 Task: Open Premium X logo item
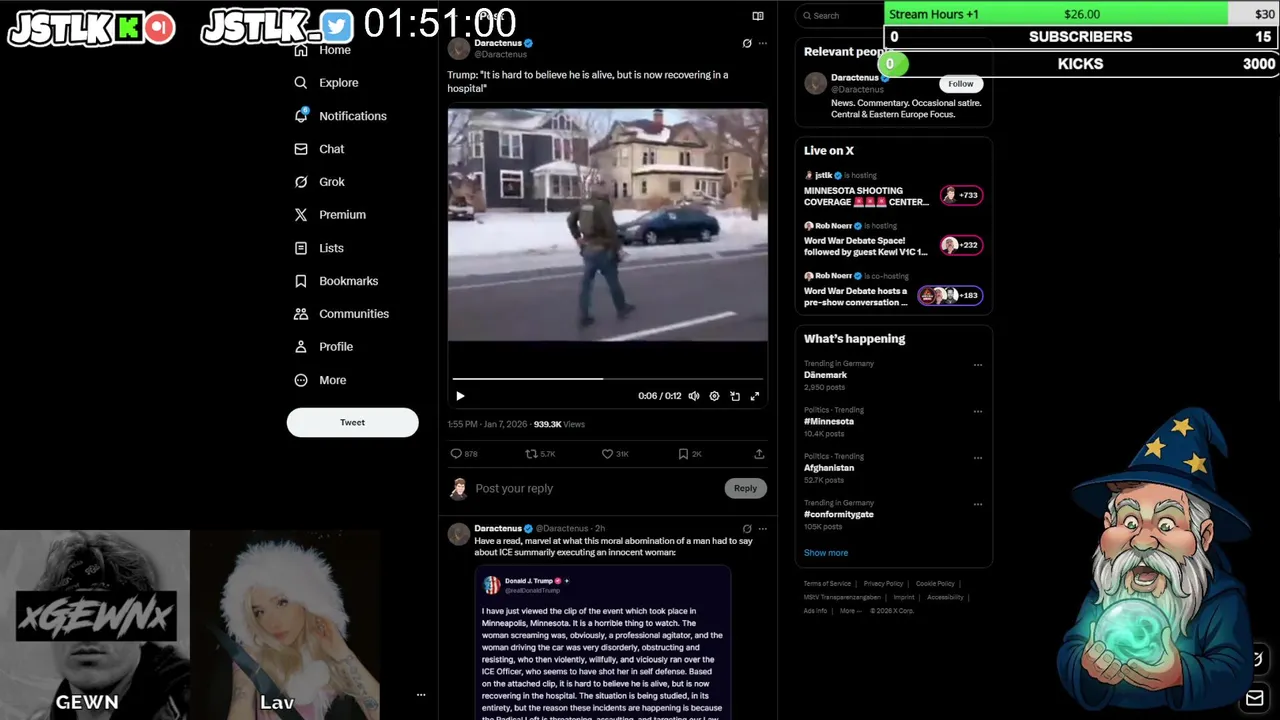pyautogui.click(x=330, y=215)
